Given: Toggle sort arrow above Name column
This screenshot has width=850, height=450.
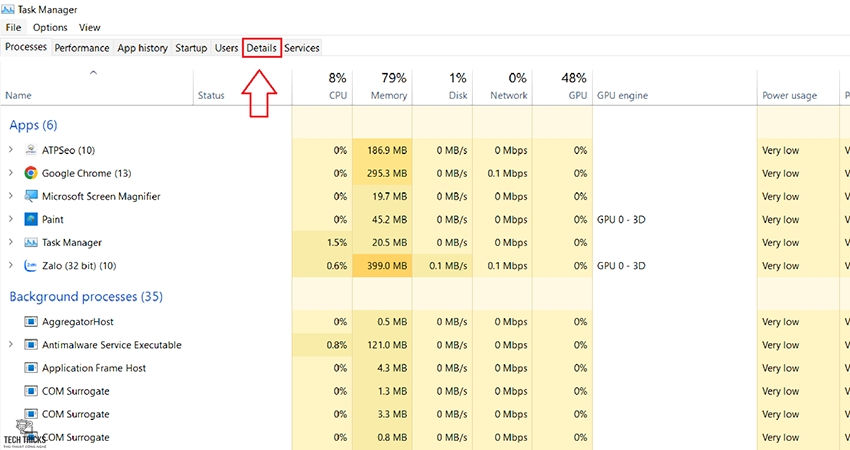Looking at the screenshot, I should pyautogui.click(x=93, y=72).
